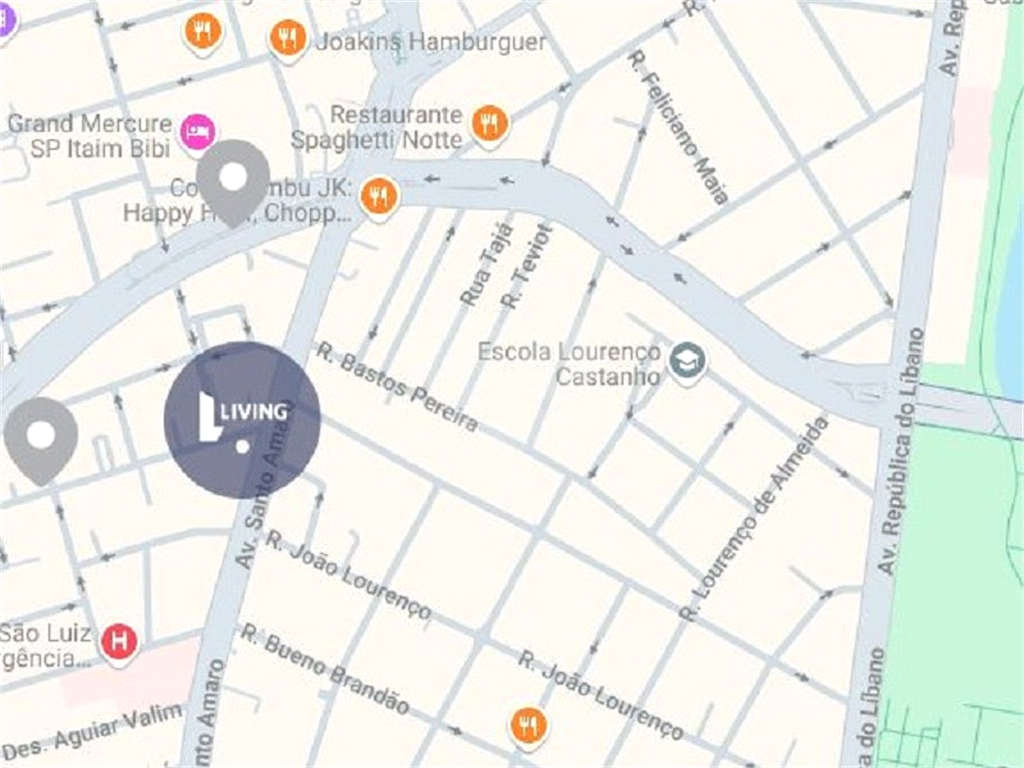Click the Av. República do Líbano label
The width and height of the screenshot is (1024, 768).
click(x=902, y=451)
